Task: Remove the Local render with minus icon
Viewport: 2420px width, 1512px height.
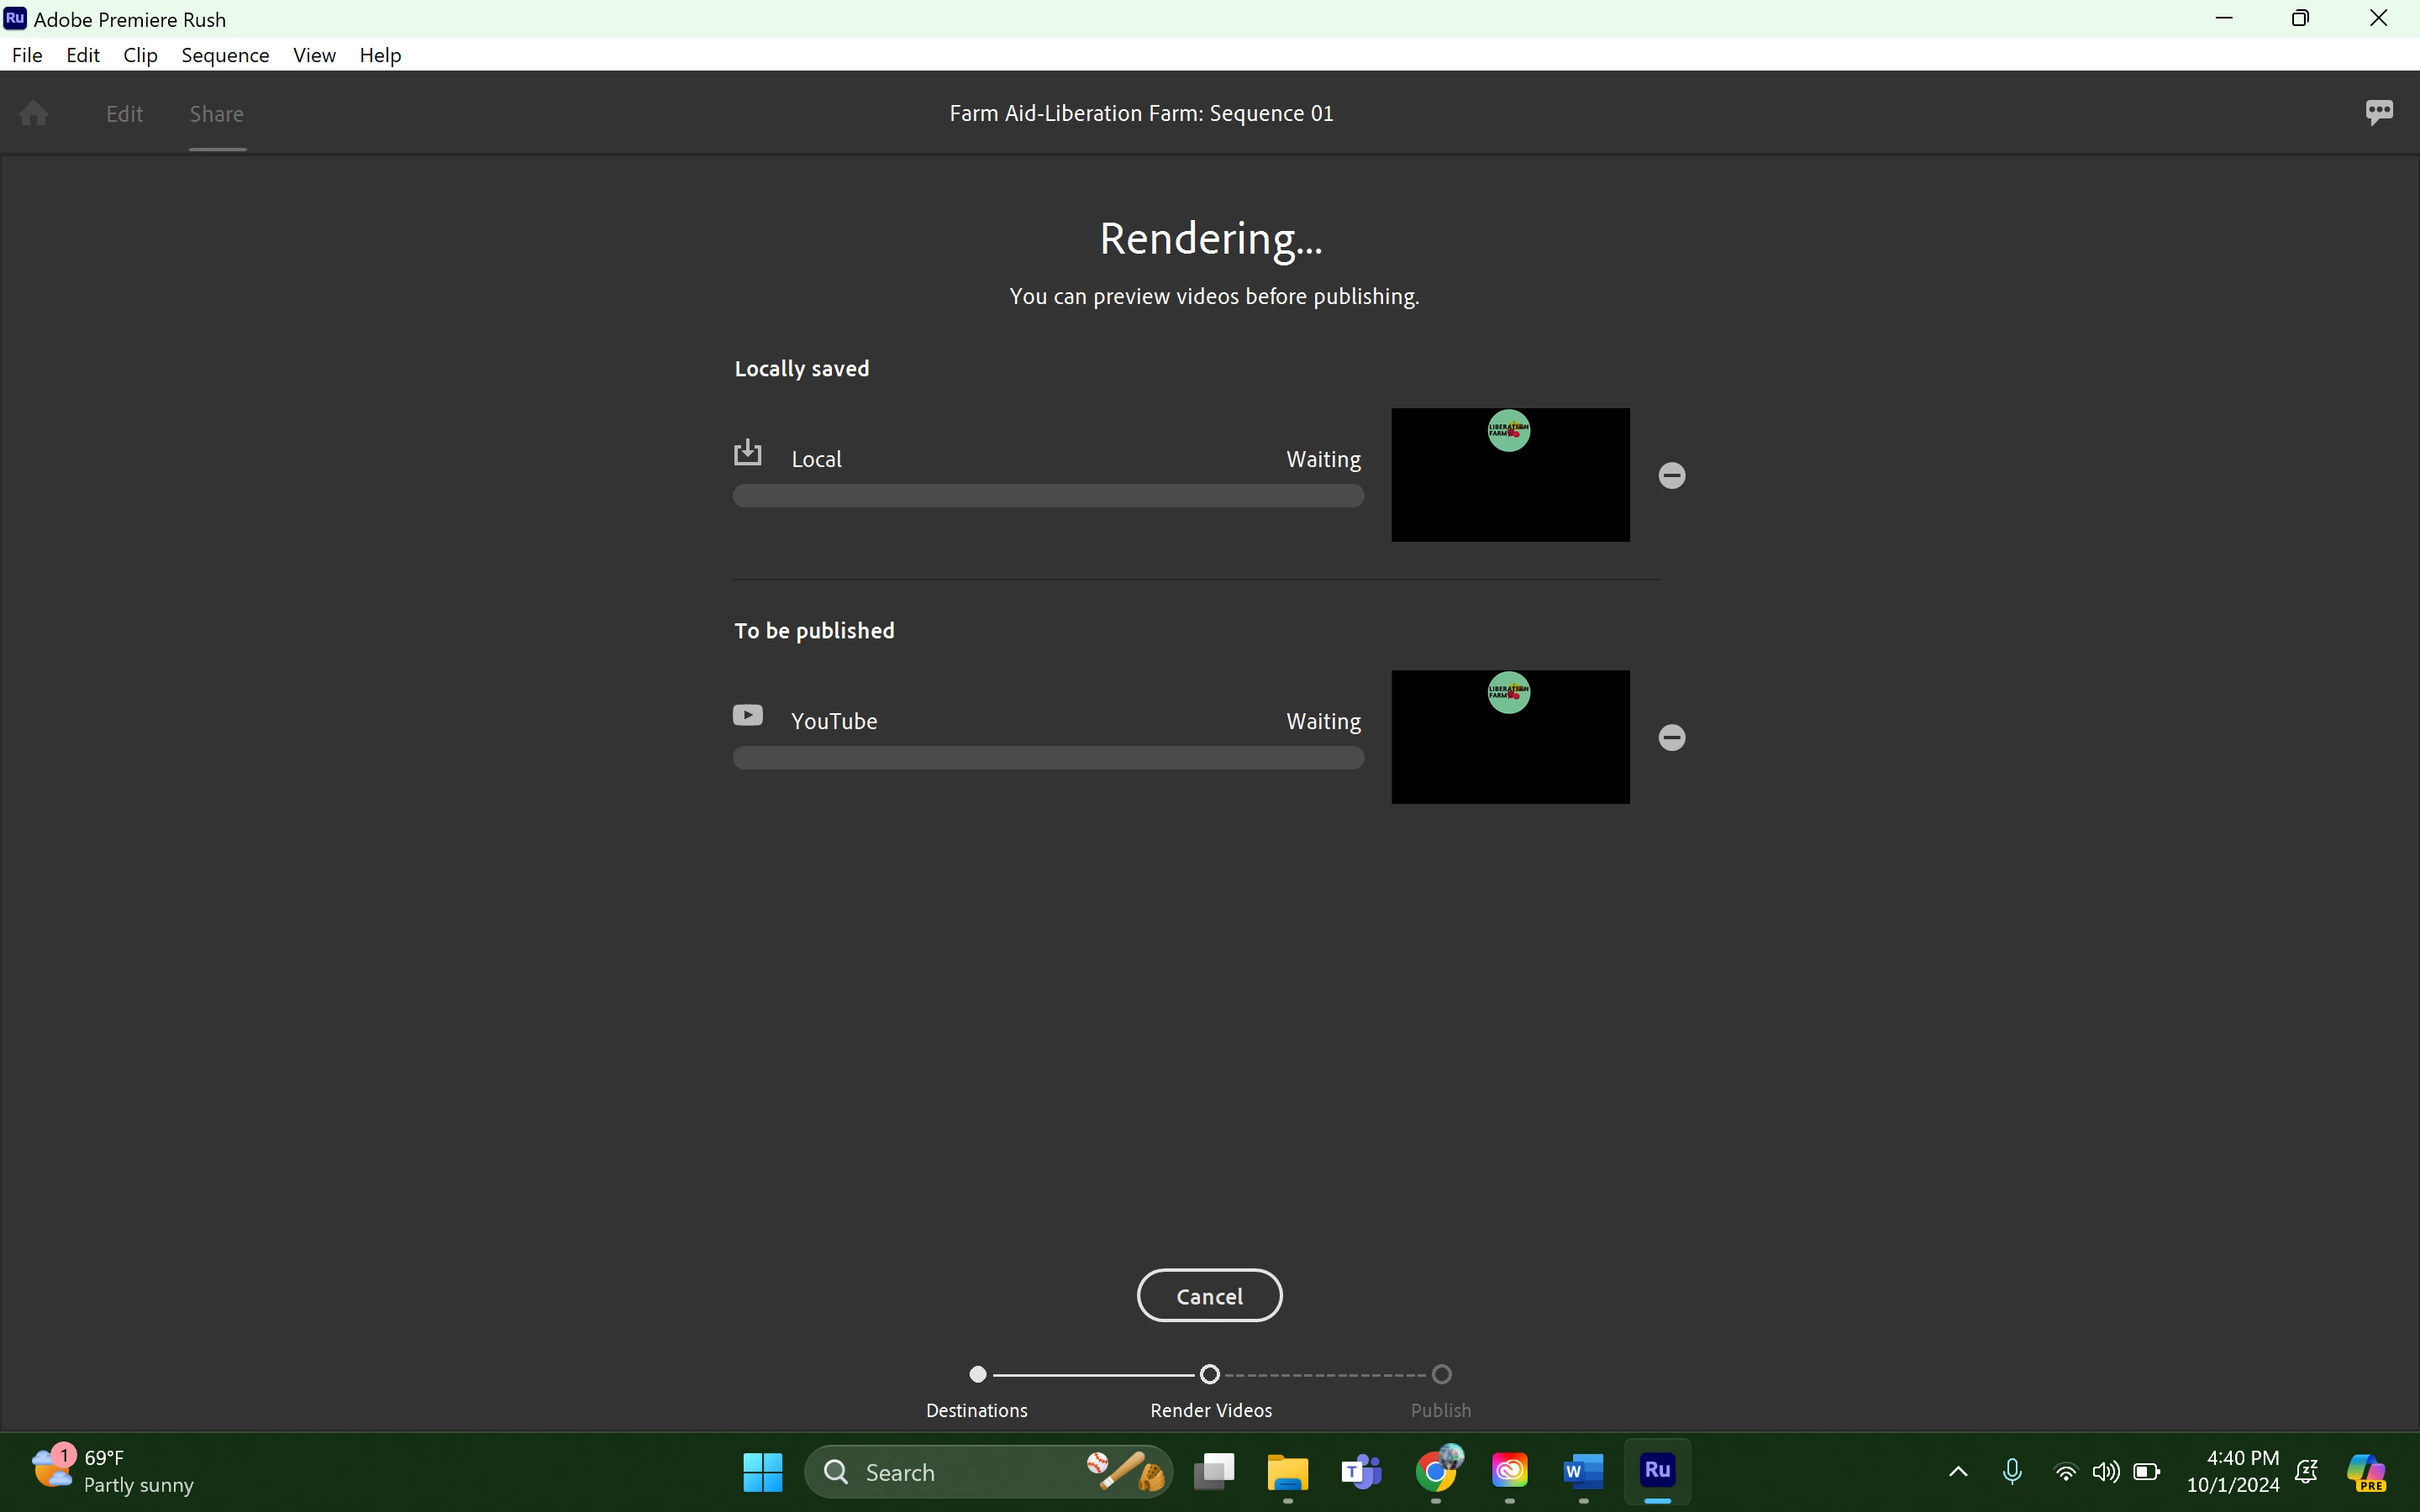Action: [x=1672, y=475]
